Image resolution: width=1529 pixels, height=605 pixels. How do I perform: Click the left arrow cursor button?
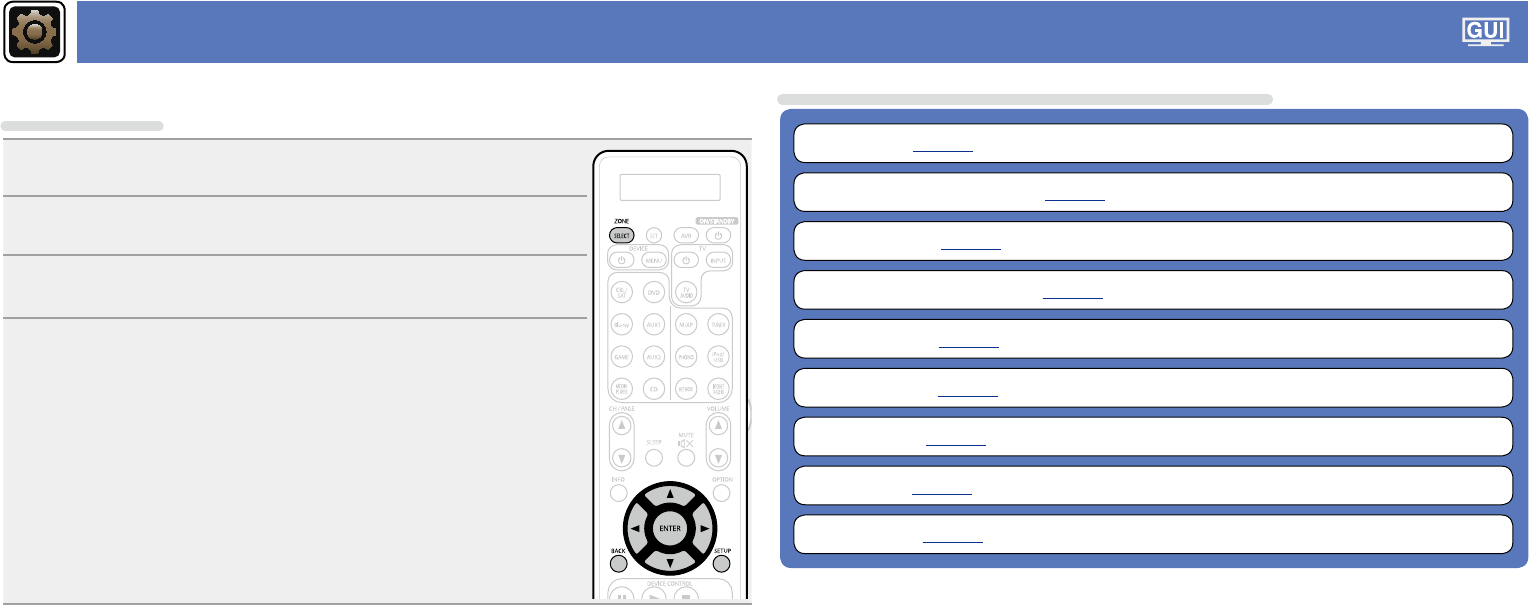click(635, 527)
